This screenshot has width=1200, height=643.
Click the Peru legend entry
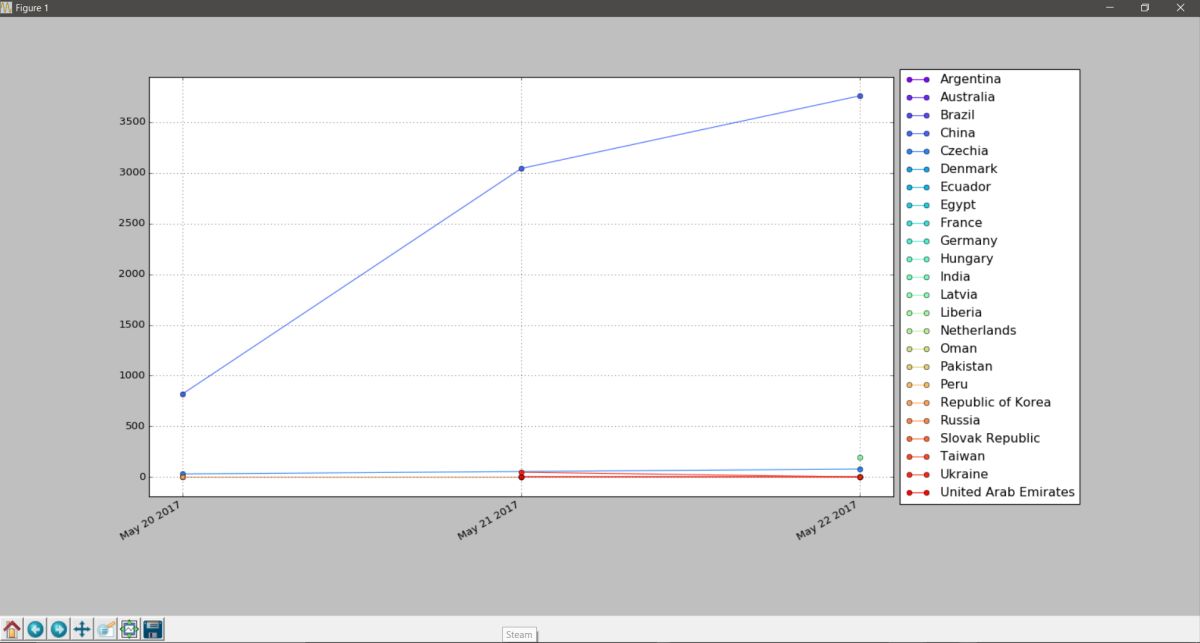936,385
